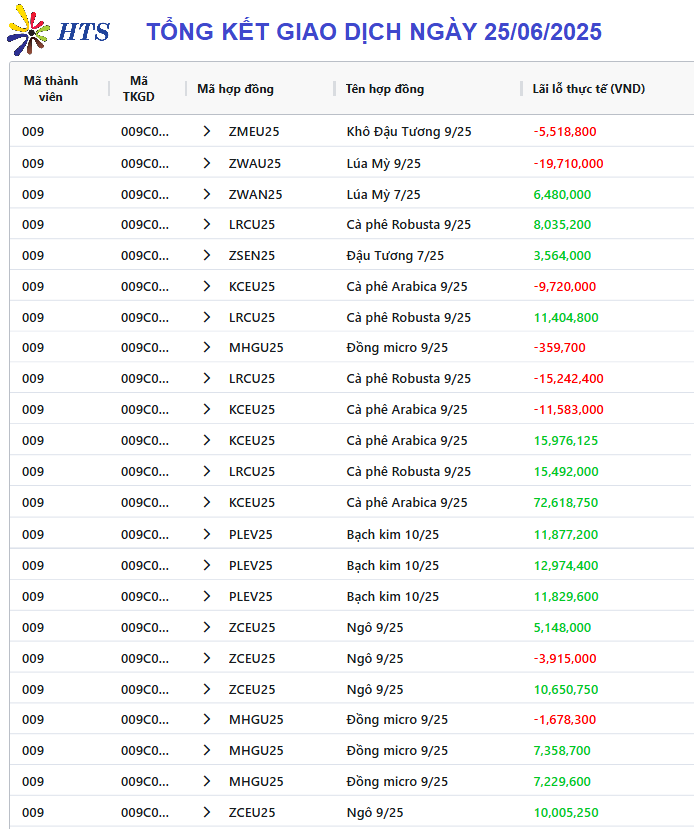
Task: Expand the PLEV25 row with 12,974,400 profit
Action: point(207,565)
